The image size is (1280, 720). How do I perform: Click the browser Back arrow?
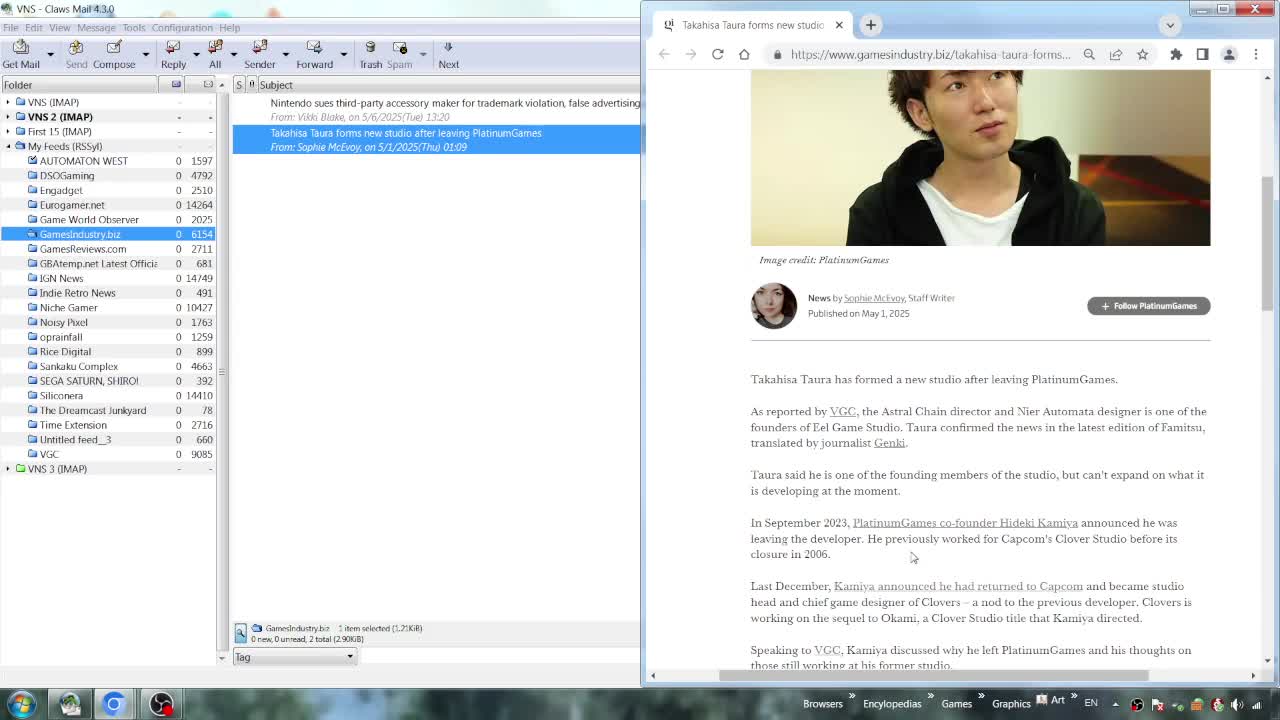tap(664, 54)
